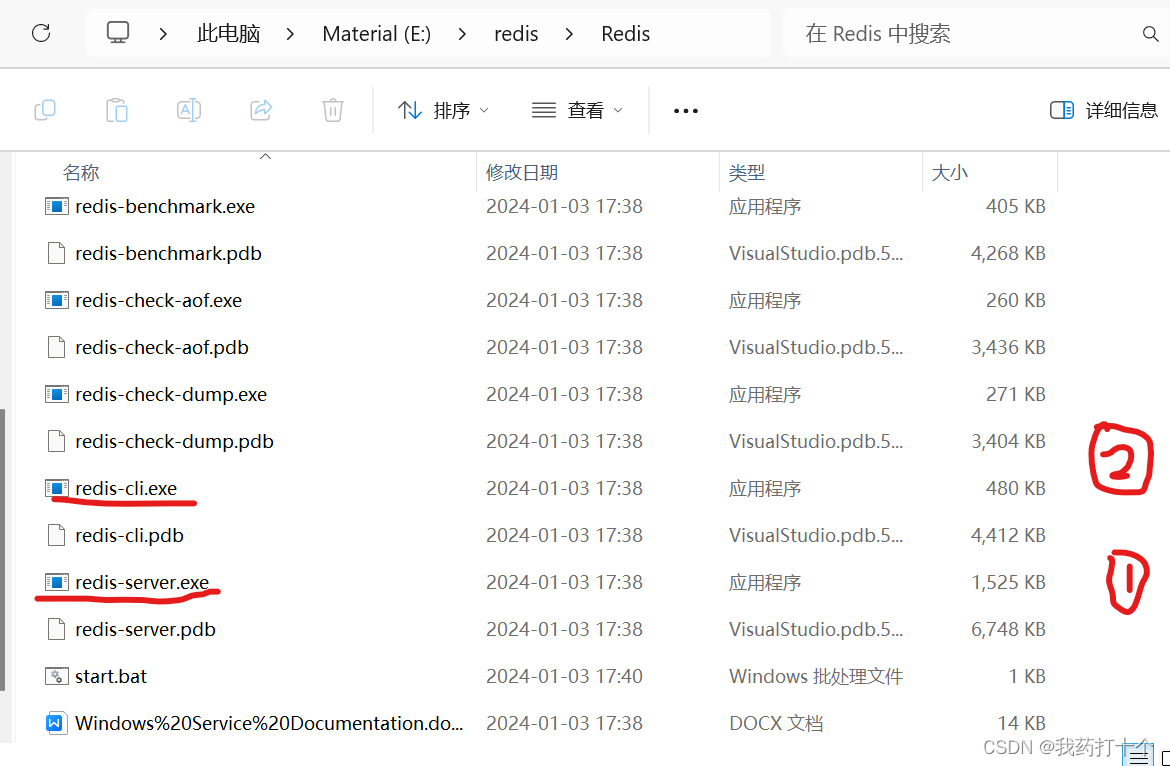Viewport: 1170px width, 766px height.
Task: Select the file name redis-check-aof.pdb
Action: 162,348
